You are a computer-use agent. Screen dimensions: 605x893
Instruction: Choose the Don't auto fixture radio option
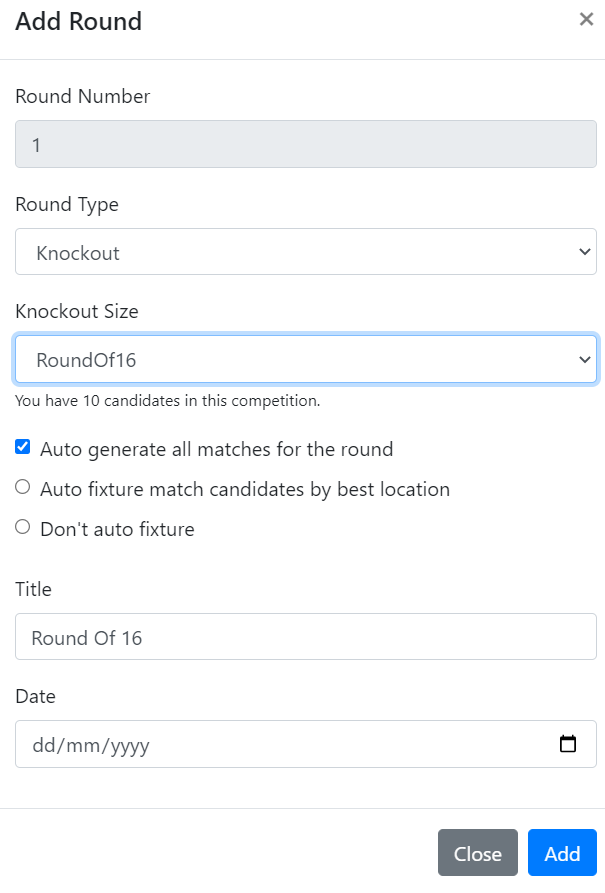pos(23,527)
